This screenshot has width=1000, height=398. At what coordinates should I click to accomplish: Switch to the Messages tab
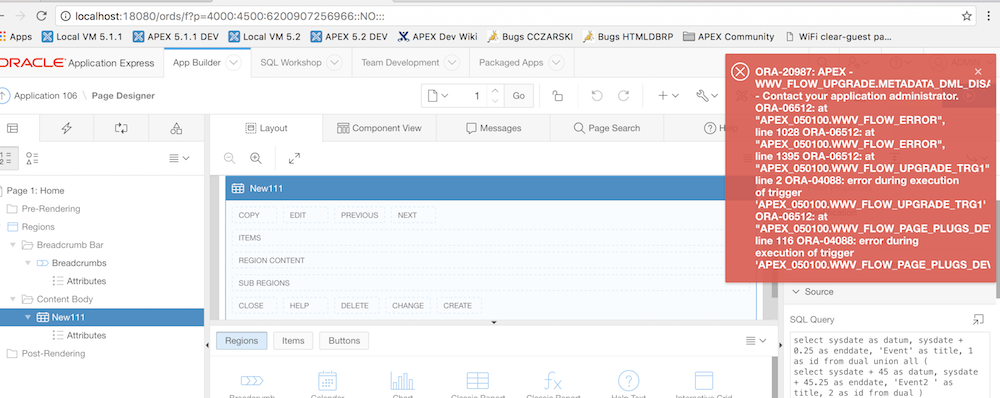493,128
